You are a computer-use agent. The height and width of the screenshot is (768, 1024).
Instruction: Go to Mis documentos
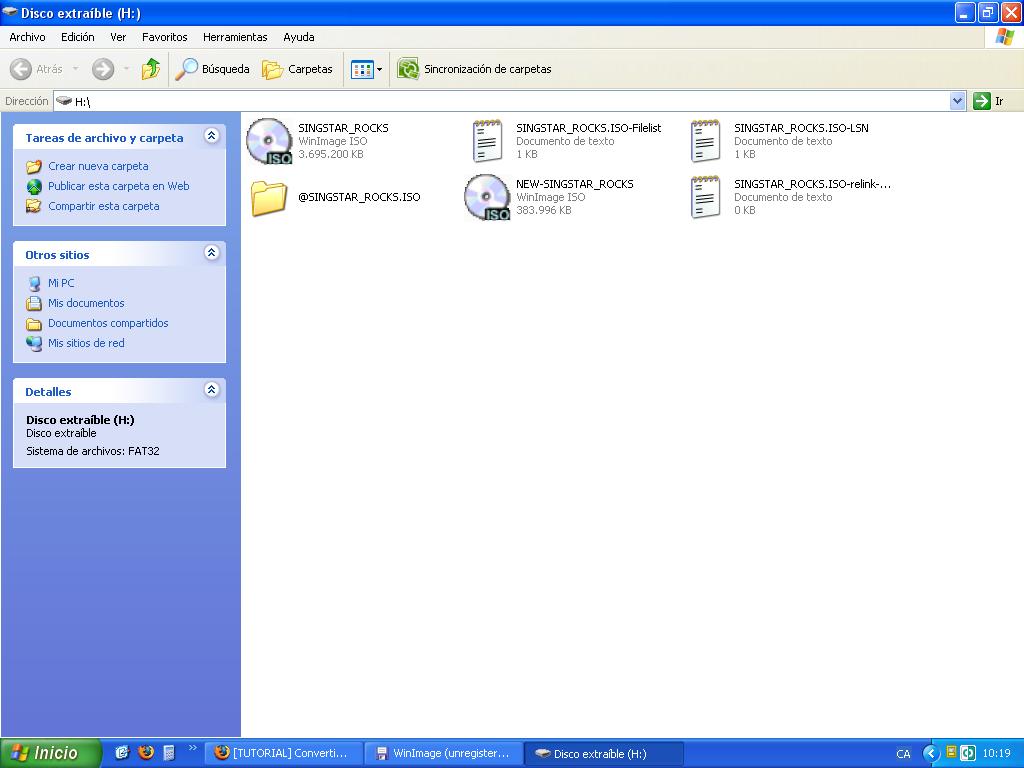click(x=86, y=303)
